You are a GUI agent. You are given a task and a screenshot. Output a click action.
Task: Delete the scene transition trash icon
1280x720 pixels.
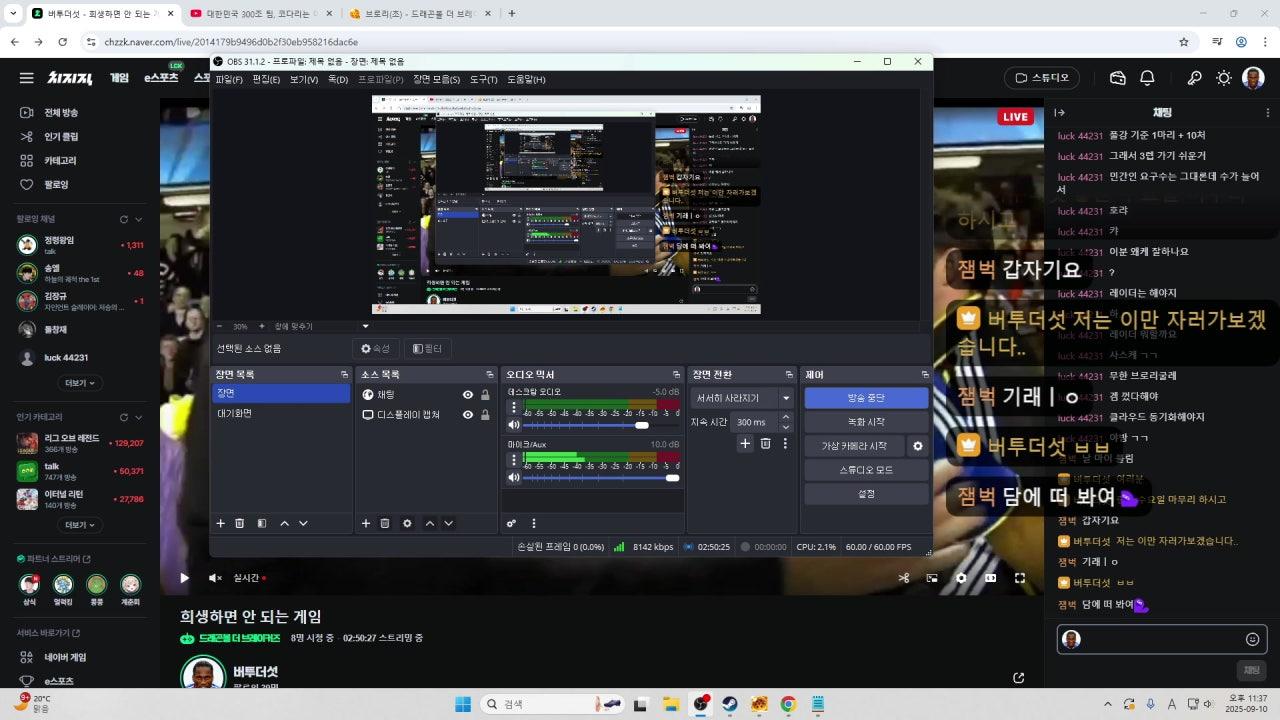(765, 443)
